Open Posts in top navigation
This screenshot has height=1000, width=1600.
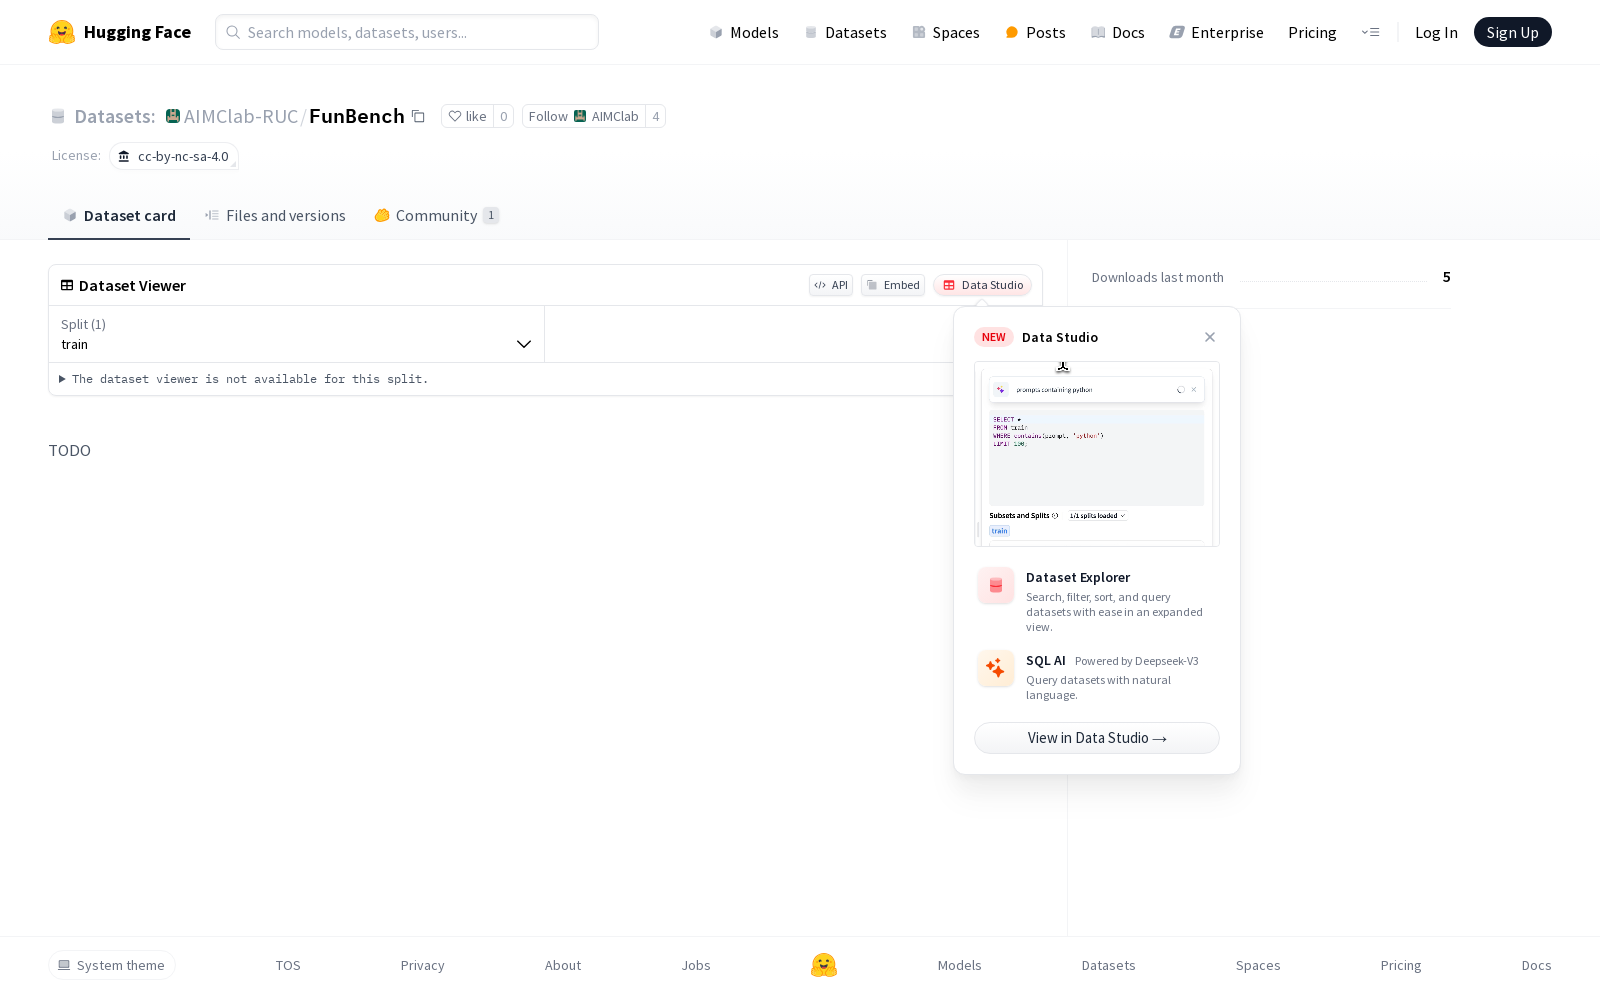click(x=1035, y=32)
